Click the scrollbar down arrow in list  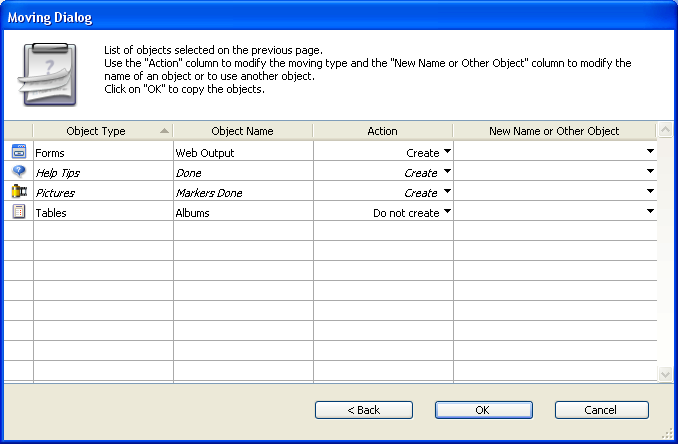[666, 373]
